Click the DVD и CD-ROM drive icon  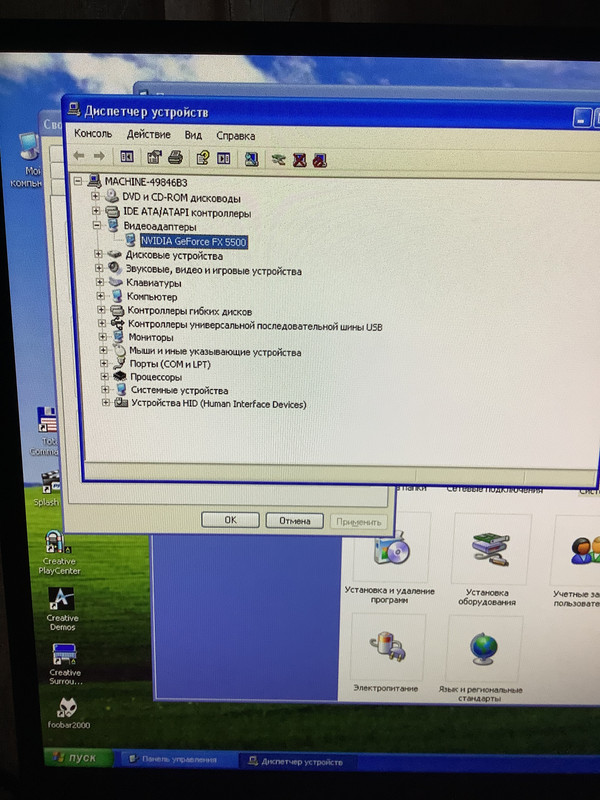click(x=111, y=196)
